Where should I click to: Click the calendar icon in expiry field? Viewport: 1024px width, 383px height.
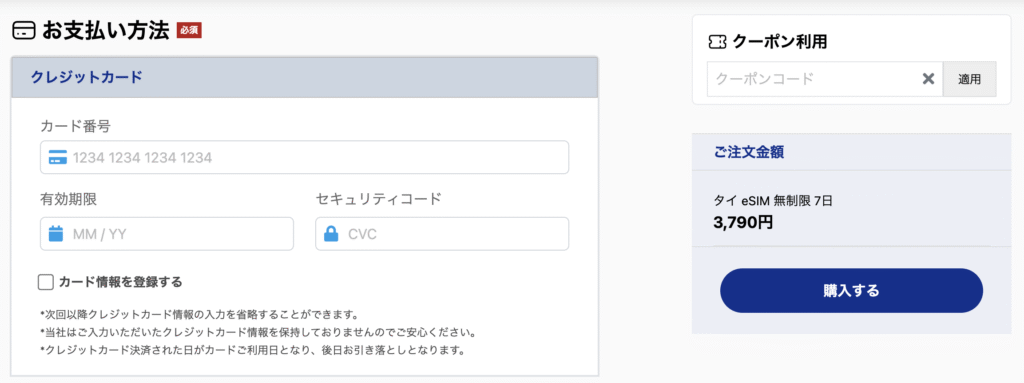[56, 234]
